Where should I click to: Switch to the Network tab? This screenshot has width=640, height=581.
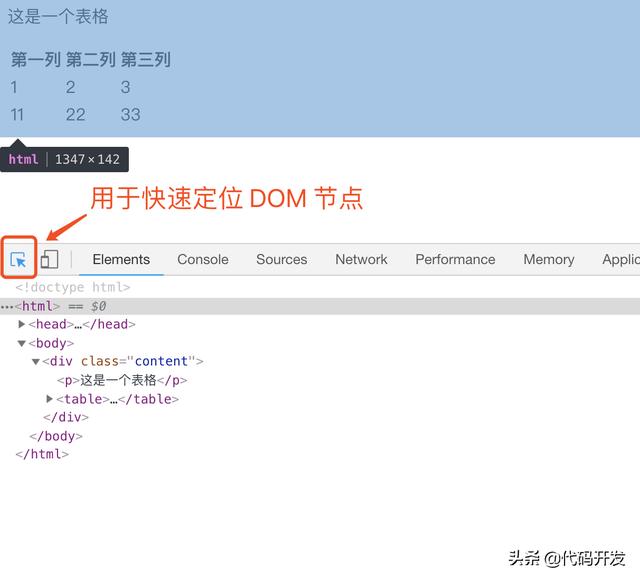pos(361,259)
